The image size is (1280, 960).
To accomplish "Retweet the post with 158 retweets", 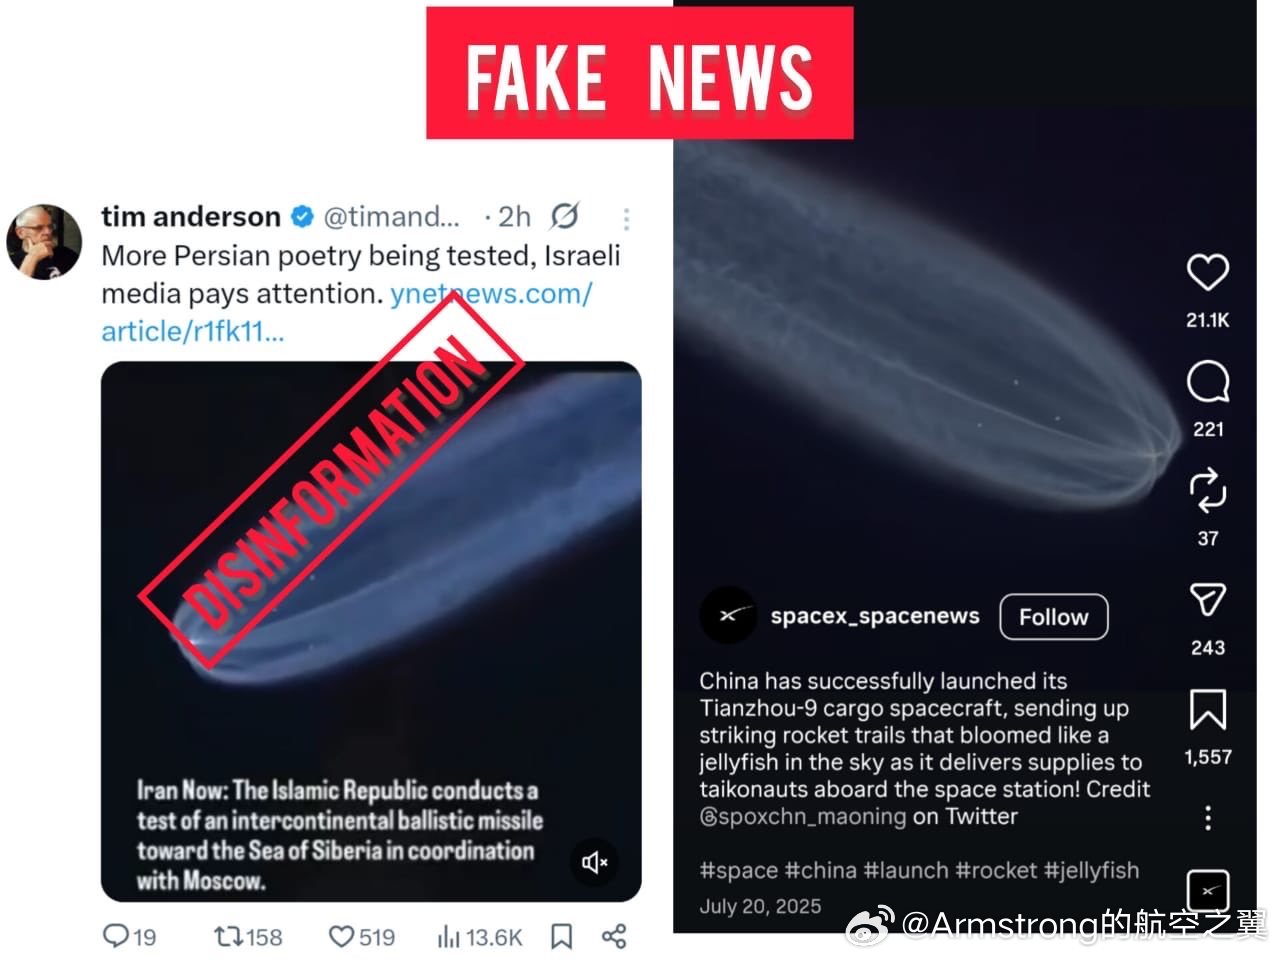I will tap(228, 937).
